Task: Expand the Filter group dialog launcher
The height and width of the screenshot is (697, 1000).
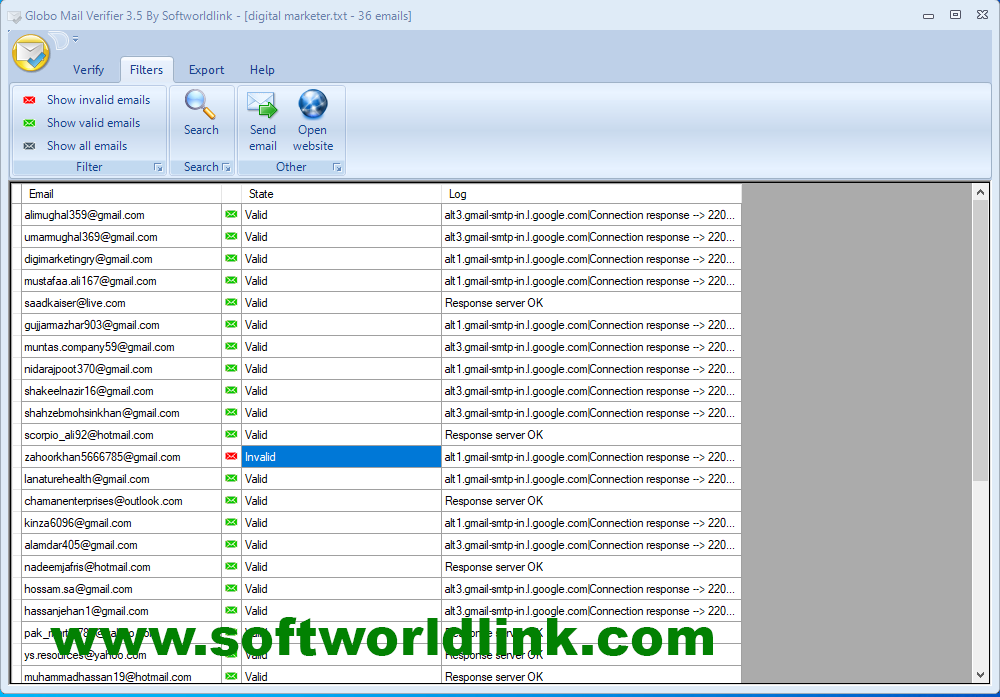Action: point(158,168)
